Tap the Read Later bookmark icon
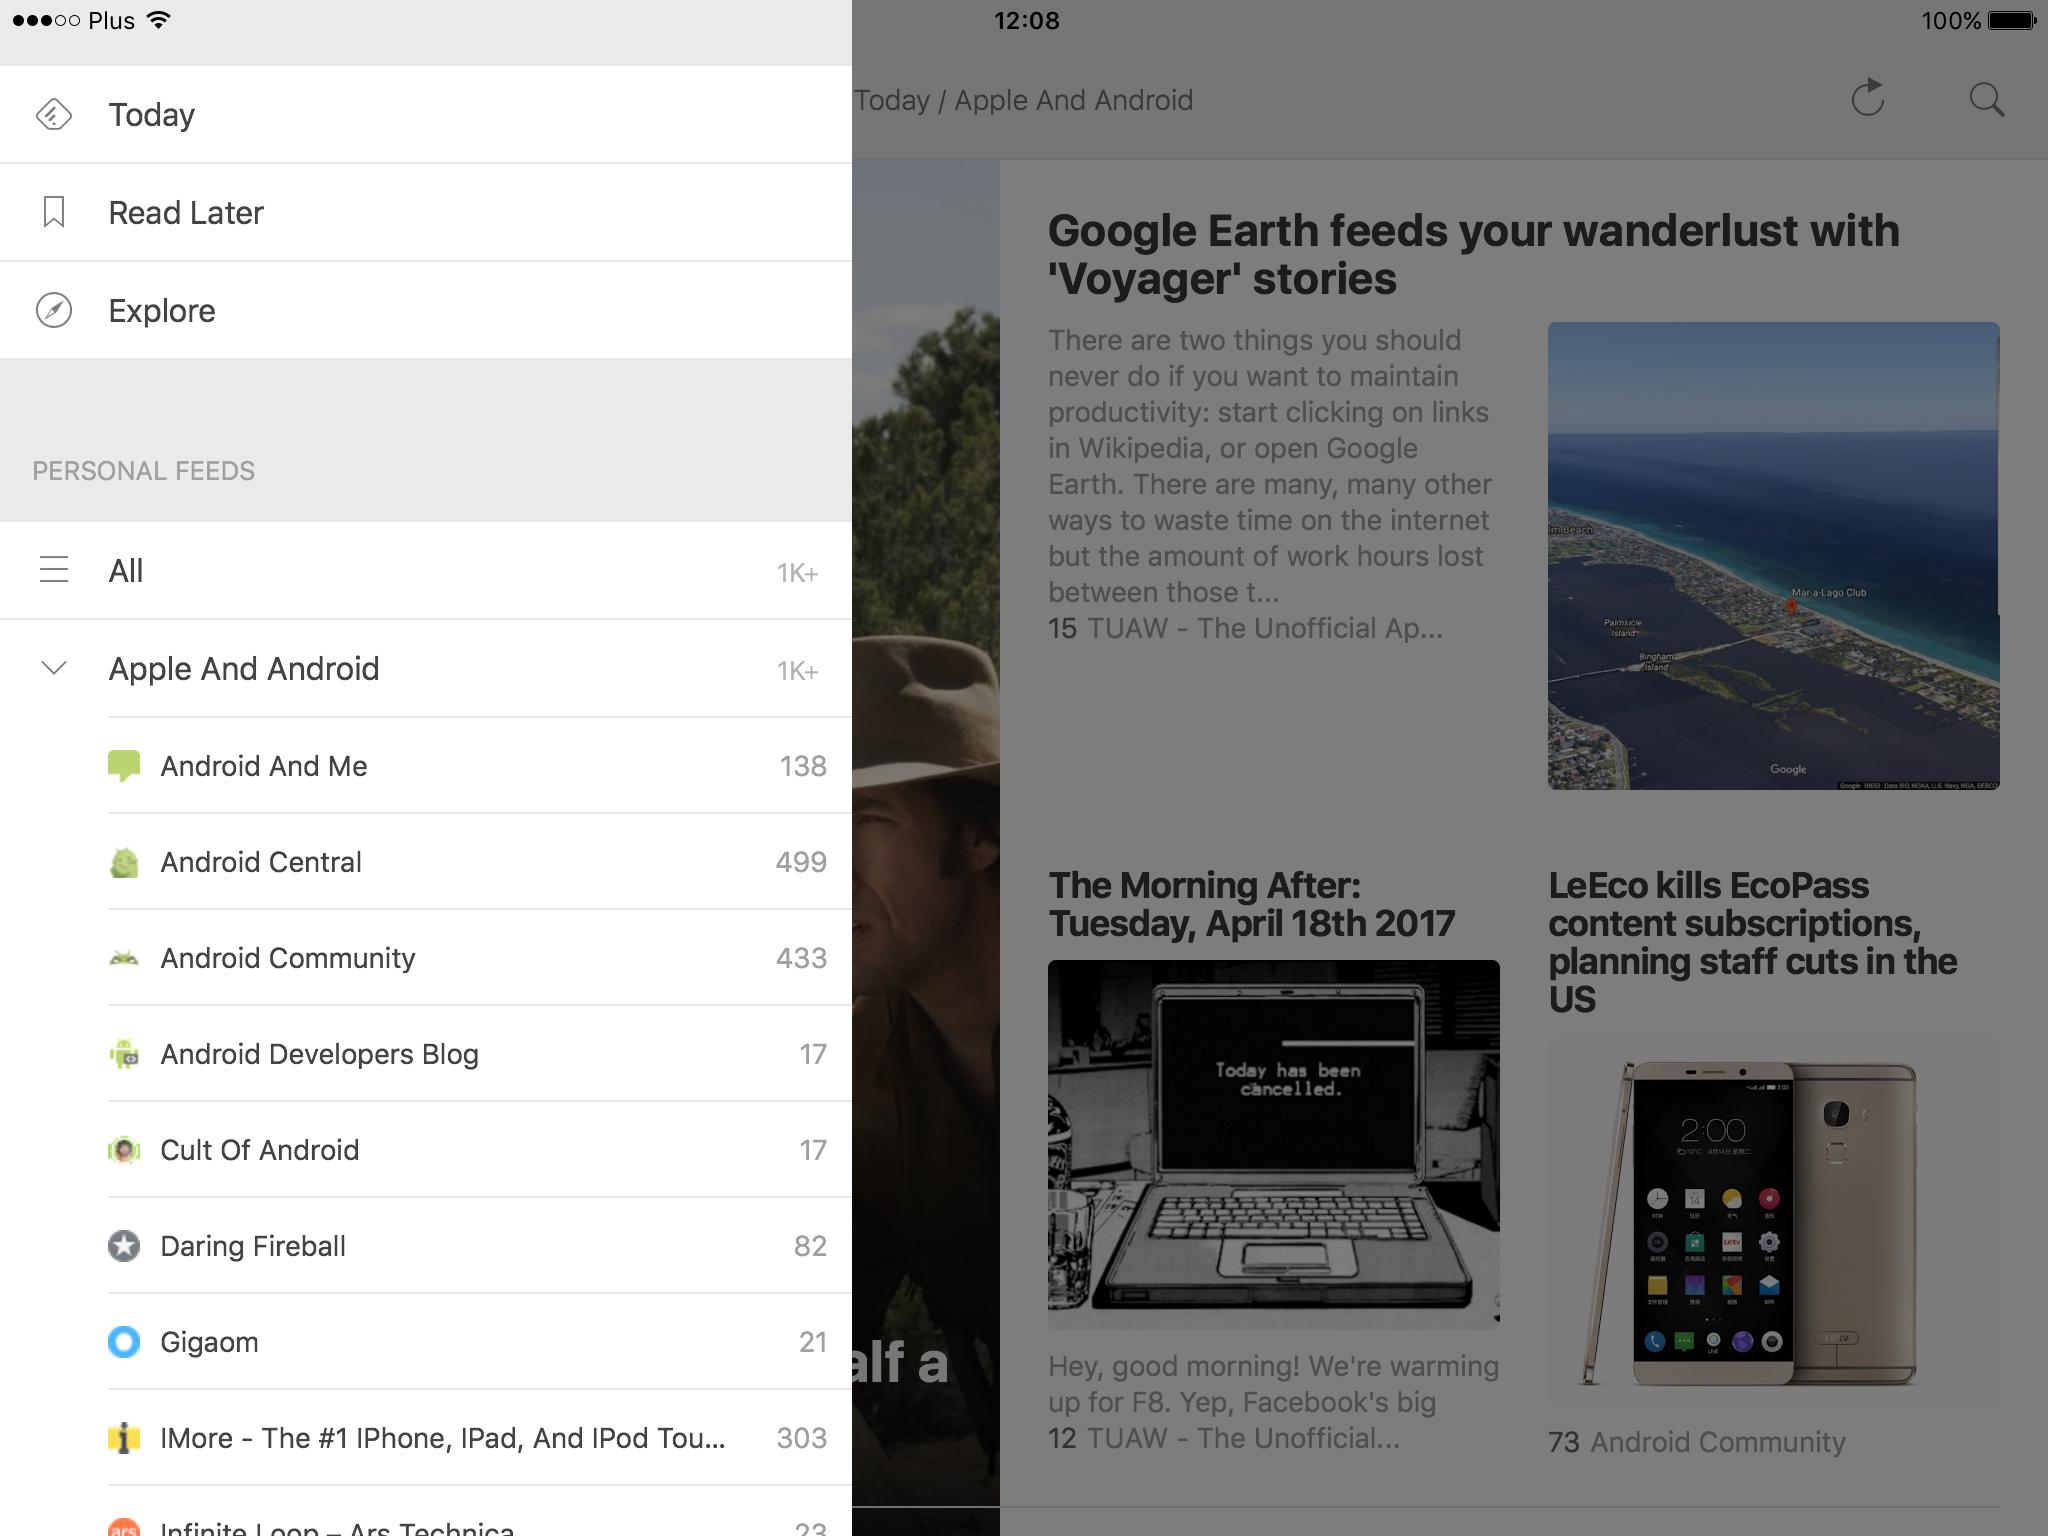This screenshot has width=2048, height=1536. 54,212
